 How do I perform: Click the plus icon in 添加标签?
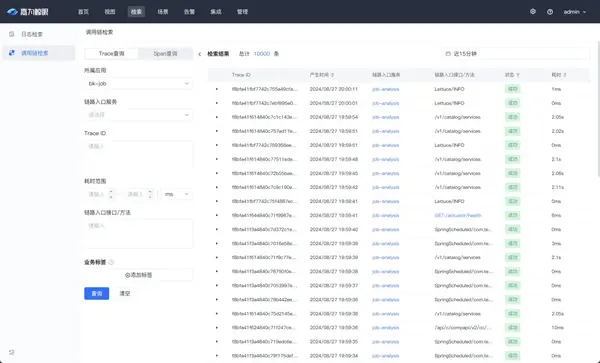coord(127,275)
